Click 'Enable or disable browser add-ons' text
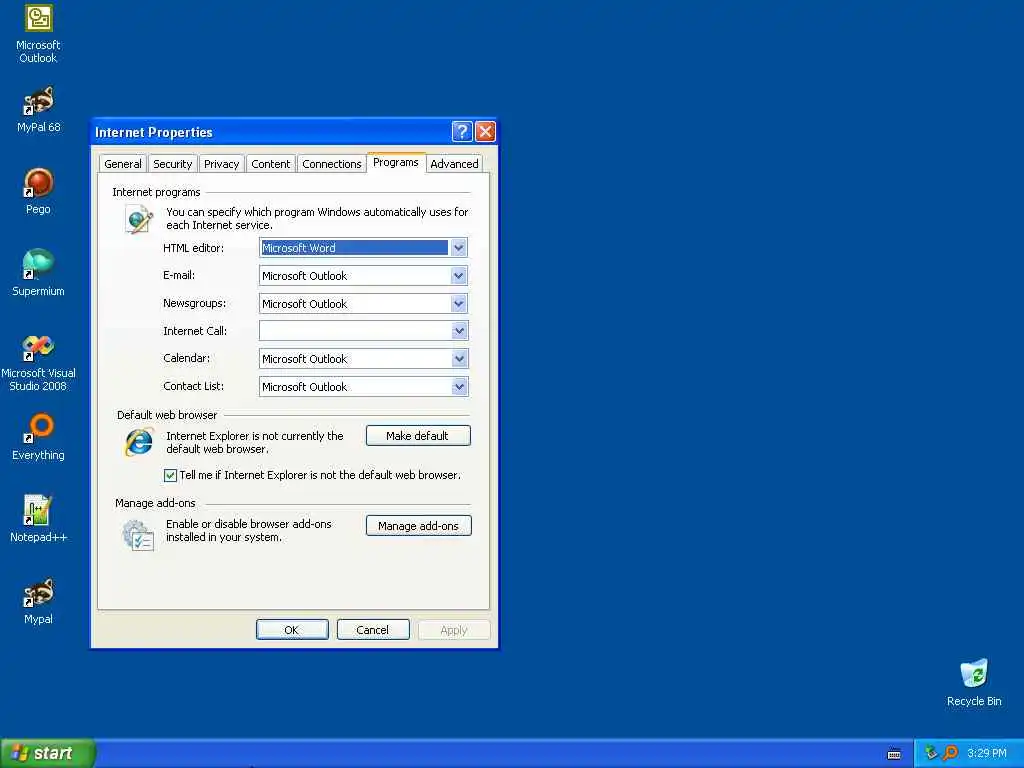The height and width of the screenshot is (768, 1024). coord(249,530)
